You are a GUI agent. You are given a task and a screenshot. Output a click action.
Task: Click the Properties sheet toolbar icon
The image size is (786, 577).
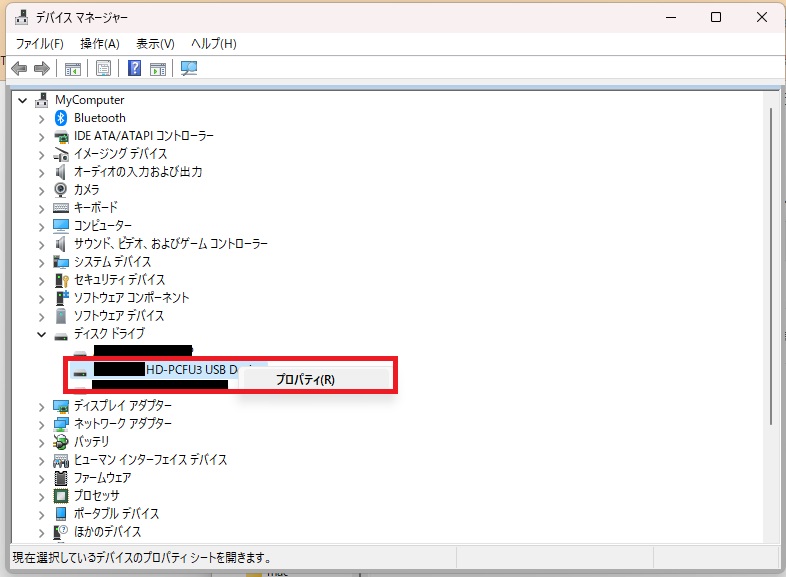pos(103,69)
